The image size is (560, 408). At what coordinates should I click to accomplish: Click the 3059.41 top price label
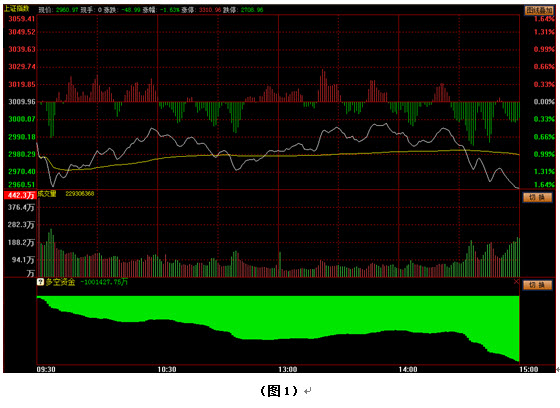click(x=22, y=19)
